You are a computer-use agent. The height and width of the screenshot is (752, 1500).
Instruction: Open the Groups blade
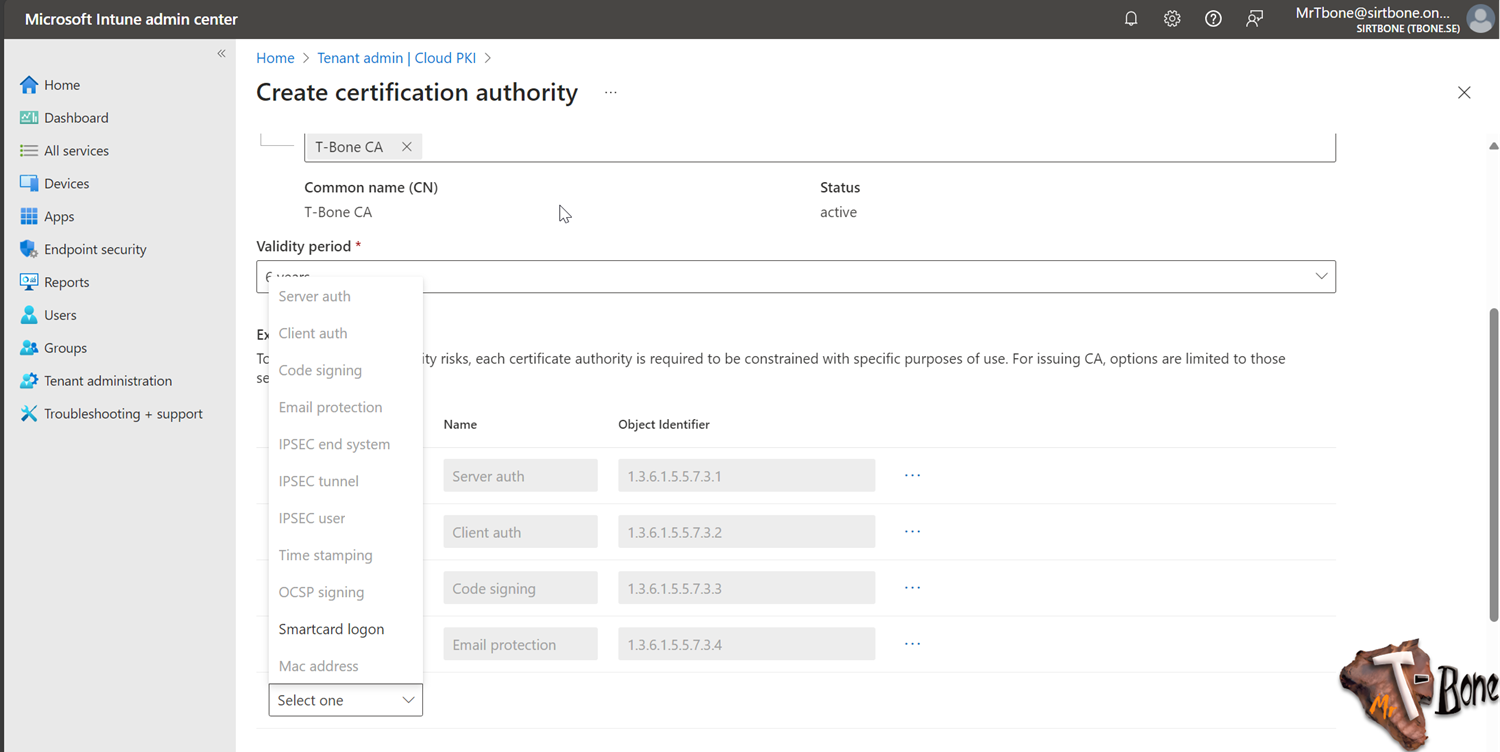pos(62,347)
